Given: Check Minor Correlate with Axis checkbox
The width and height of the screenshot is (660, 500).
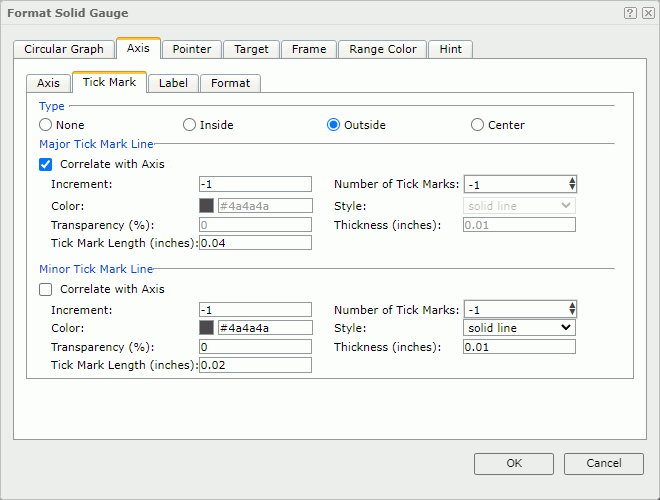Looking at the screenshot, I should click(x=45, y=290).
